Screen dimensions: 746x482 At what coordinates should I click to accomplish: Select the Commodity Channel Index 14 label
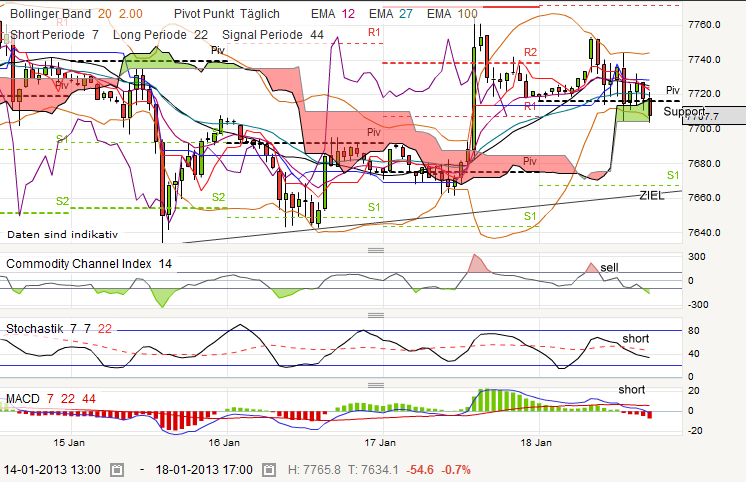click(x=89, y=264)
